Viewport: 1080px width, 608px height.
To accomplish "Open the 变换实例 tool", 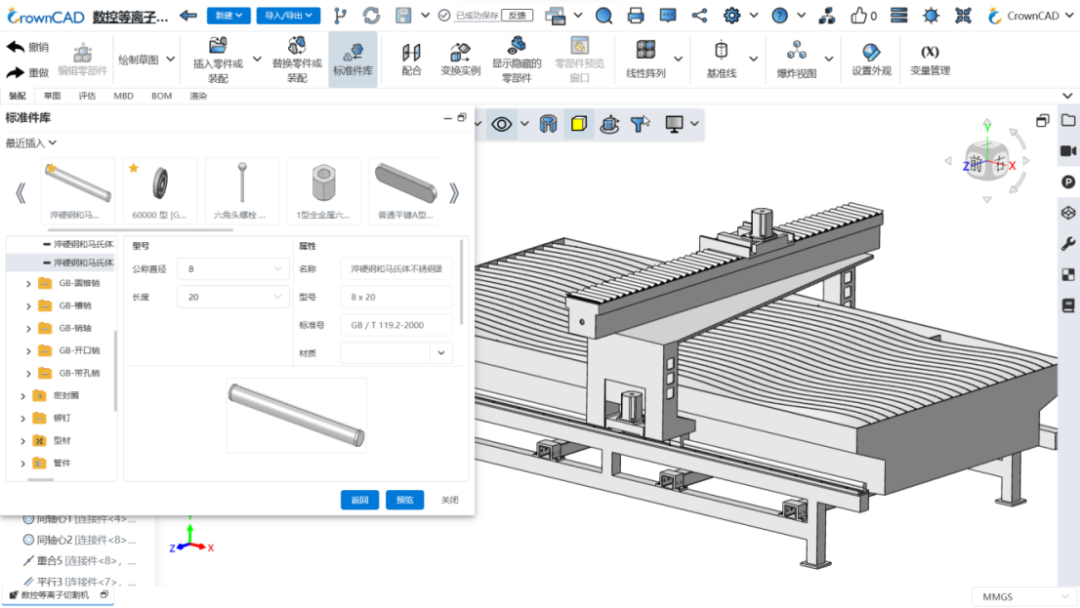I will click(x=460, y=59).
